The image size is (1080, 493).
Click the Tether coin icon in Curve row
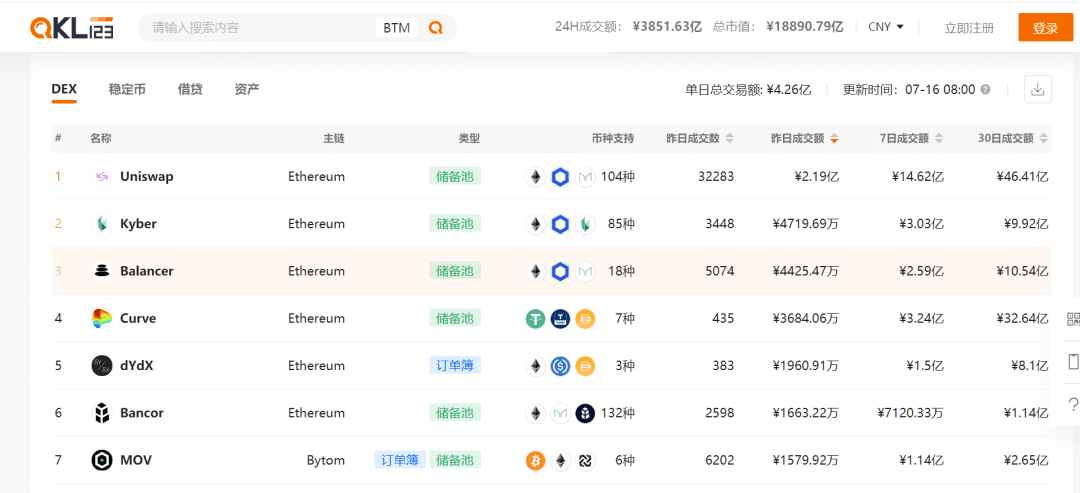click(535, 318)
